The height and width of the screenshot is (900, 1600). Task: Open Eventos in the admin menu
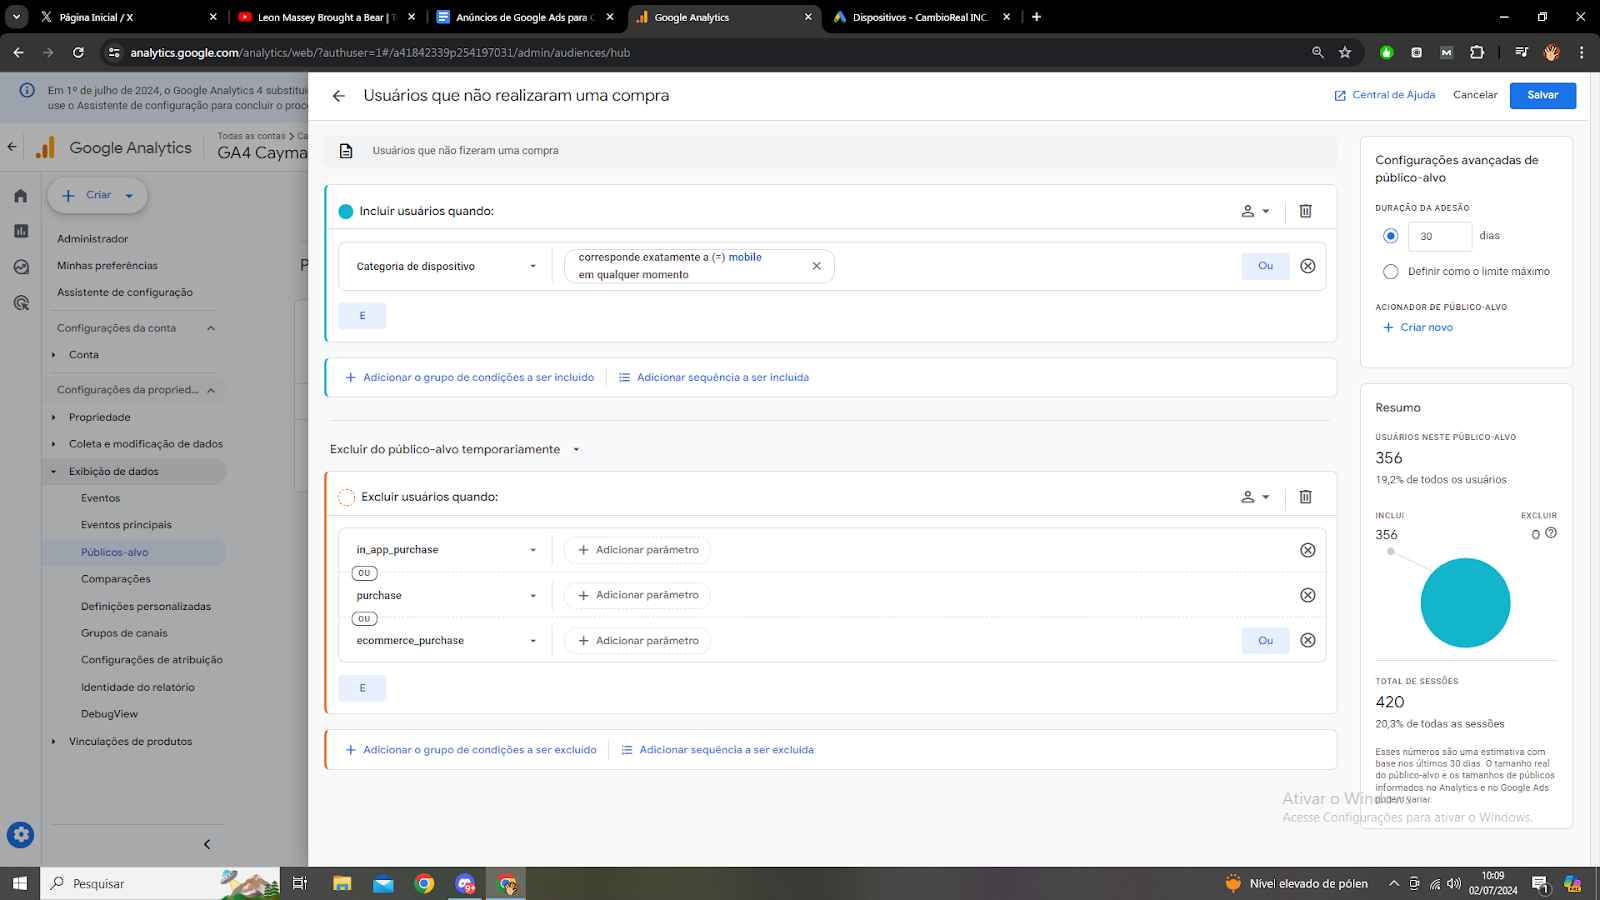[100, 498]
